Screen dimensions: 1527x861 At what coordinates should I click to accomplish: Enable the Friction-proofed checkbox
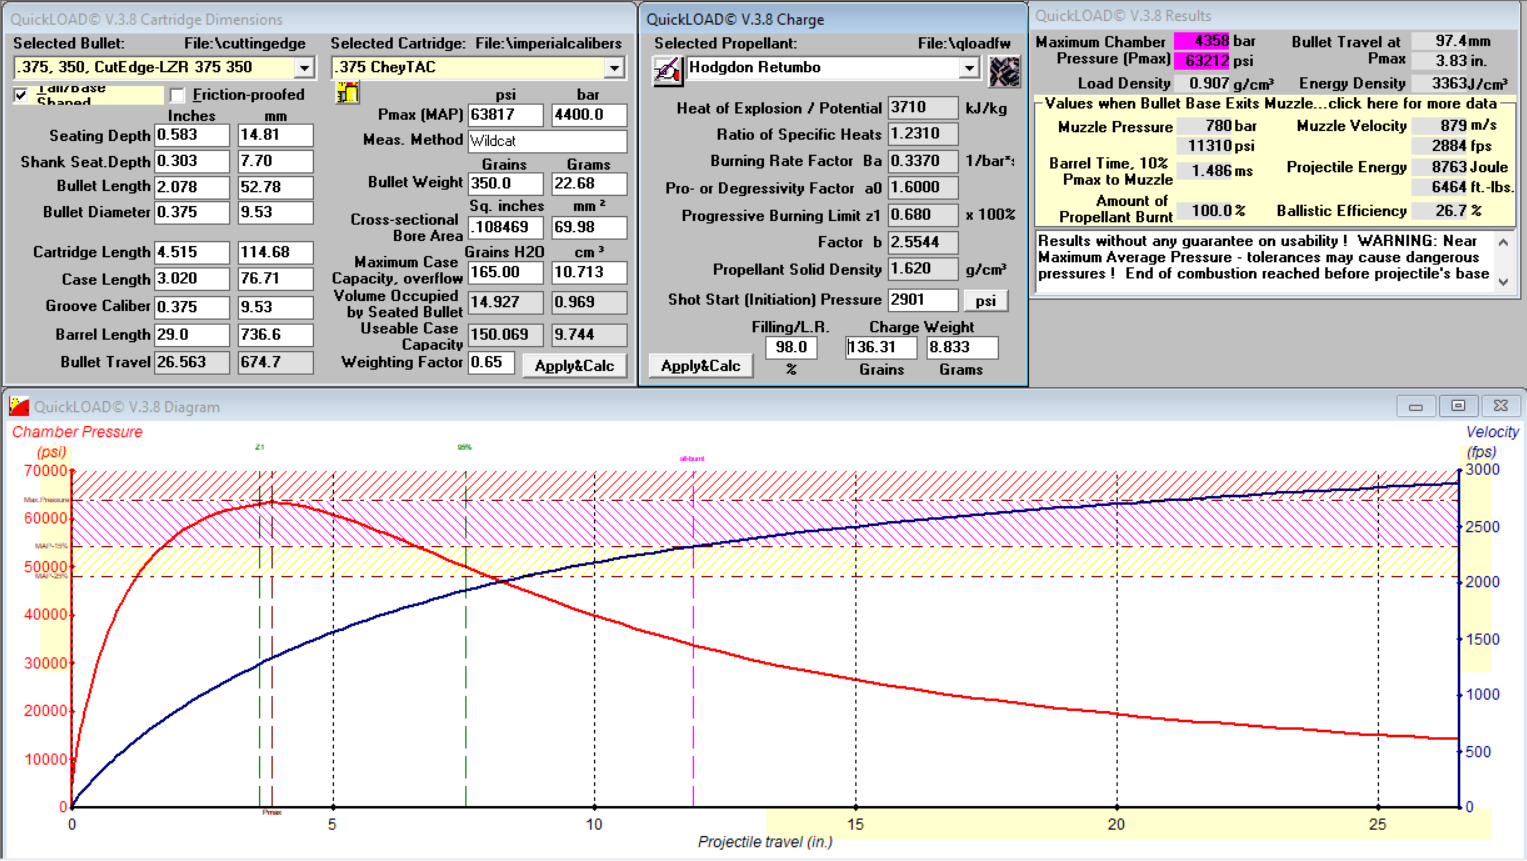(x=178, y=95)
